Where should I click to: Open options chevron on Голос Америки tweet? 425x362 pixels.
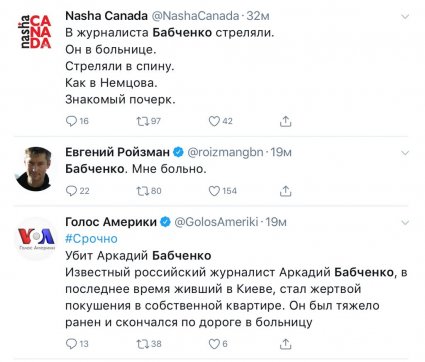(405, 223)
